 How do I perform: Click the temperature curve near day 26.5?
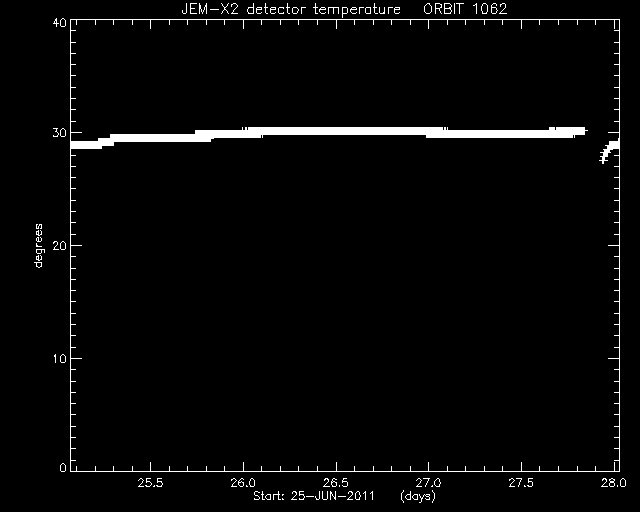336,131
